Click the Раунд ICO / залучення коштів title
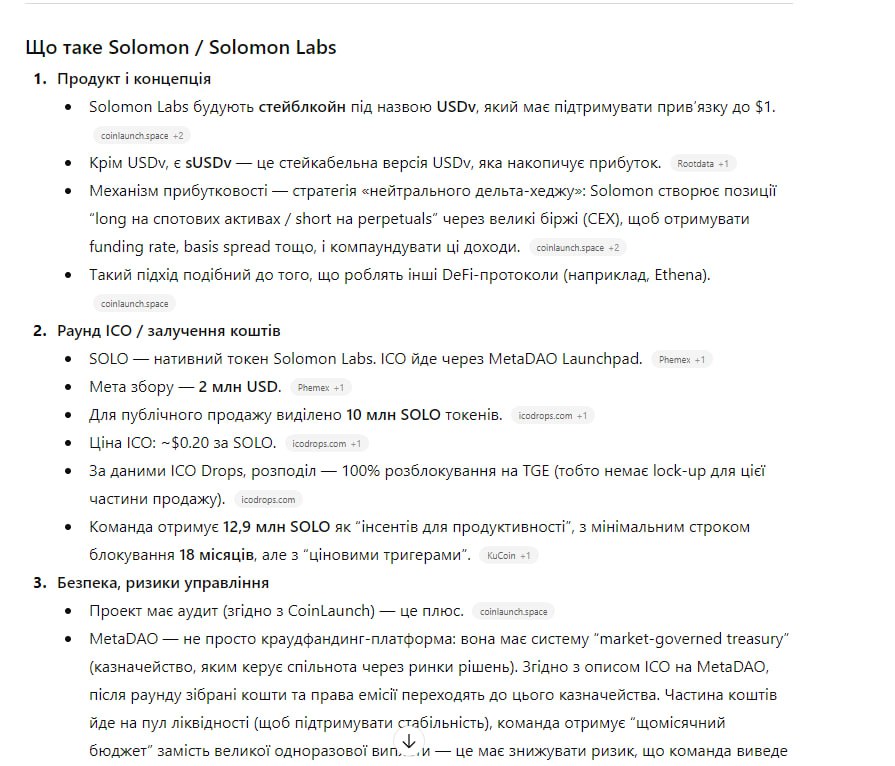The height and width of the screenshot is (766, 895). coord(169,331)
